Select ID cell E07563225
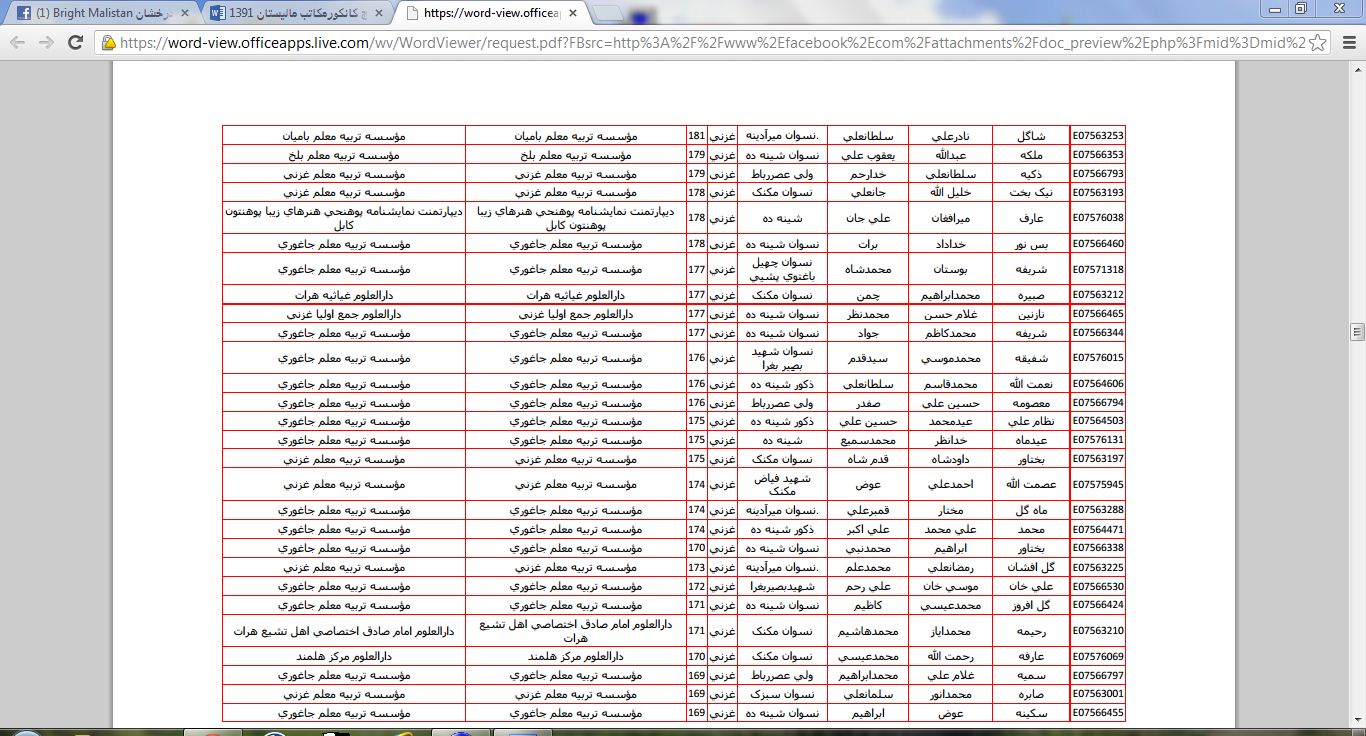 [1097, 567]
